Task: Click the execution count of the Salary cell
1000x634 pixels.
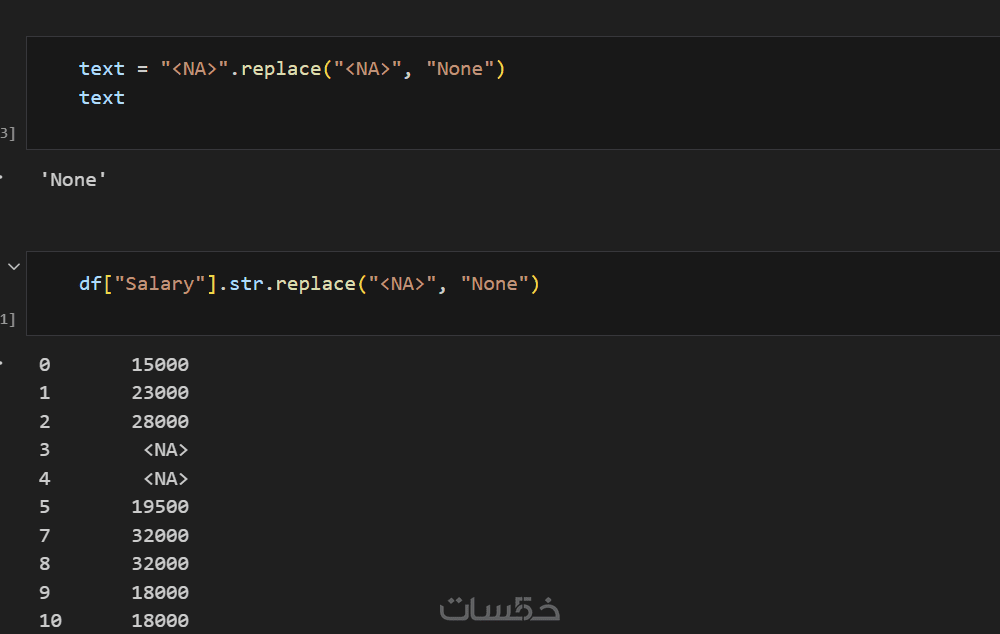Action: [x=7, y=319]
